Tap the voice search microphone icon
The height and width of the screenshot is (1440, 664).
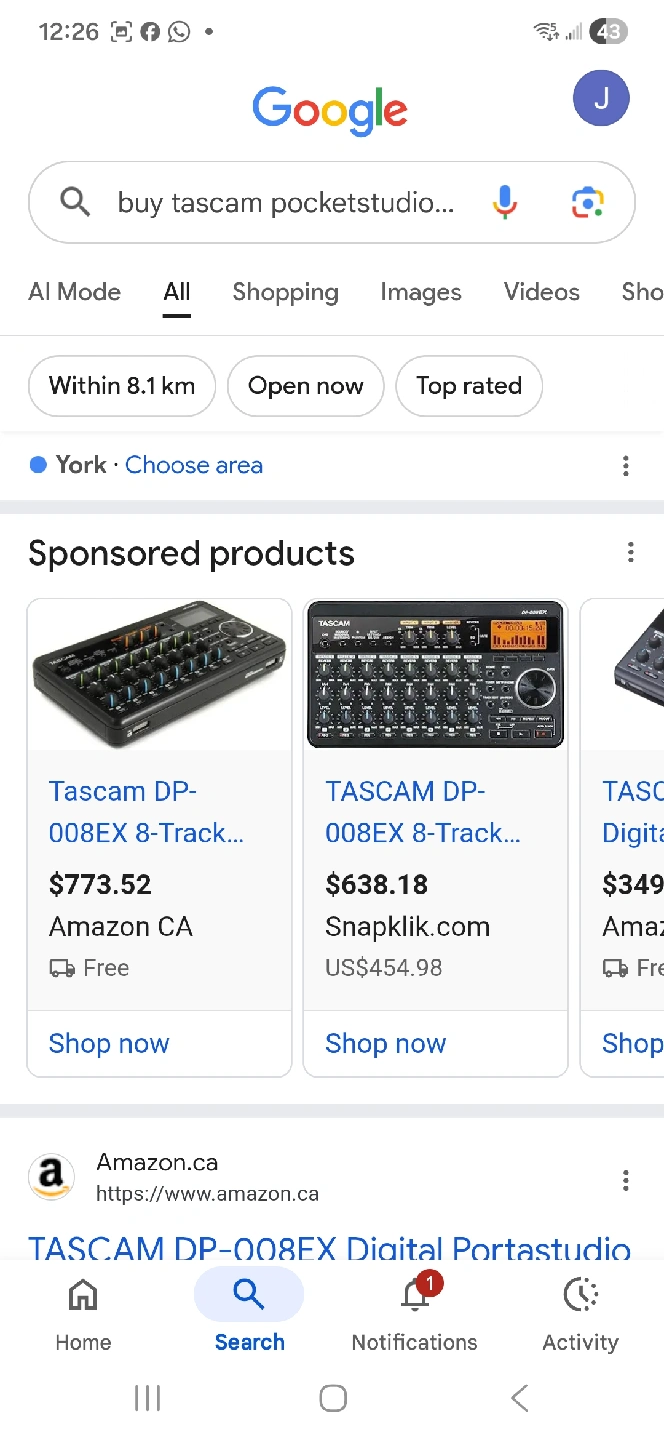505,203
